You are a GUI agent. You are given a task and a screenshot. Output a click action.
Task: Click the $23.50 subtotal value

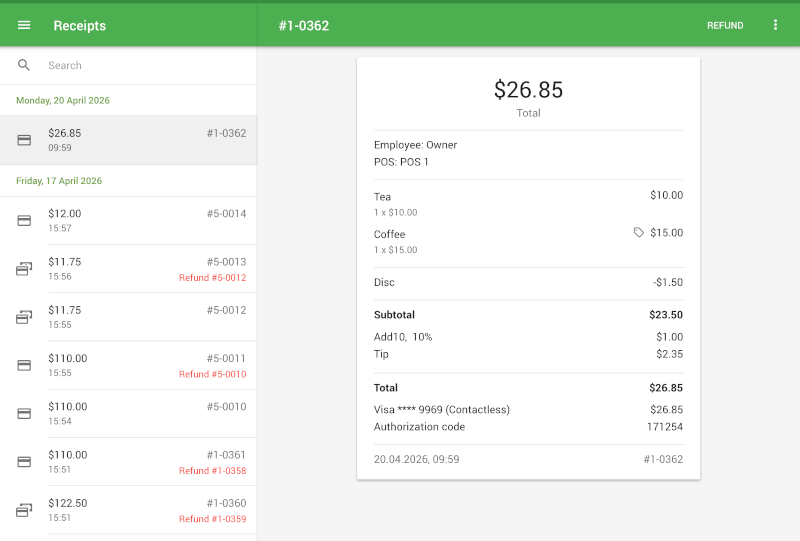[x=666, y=315]
